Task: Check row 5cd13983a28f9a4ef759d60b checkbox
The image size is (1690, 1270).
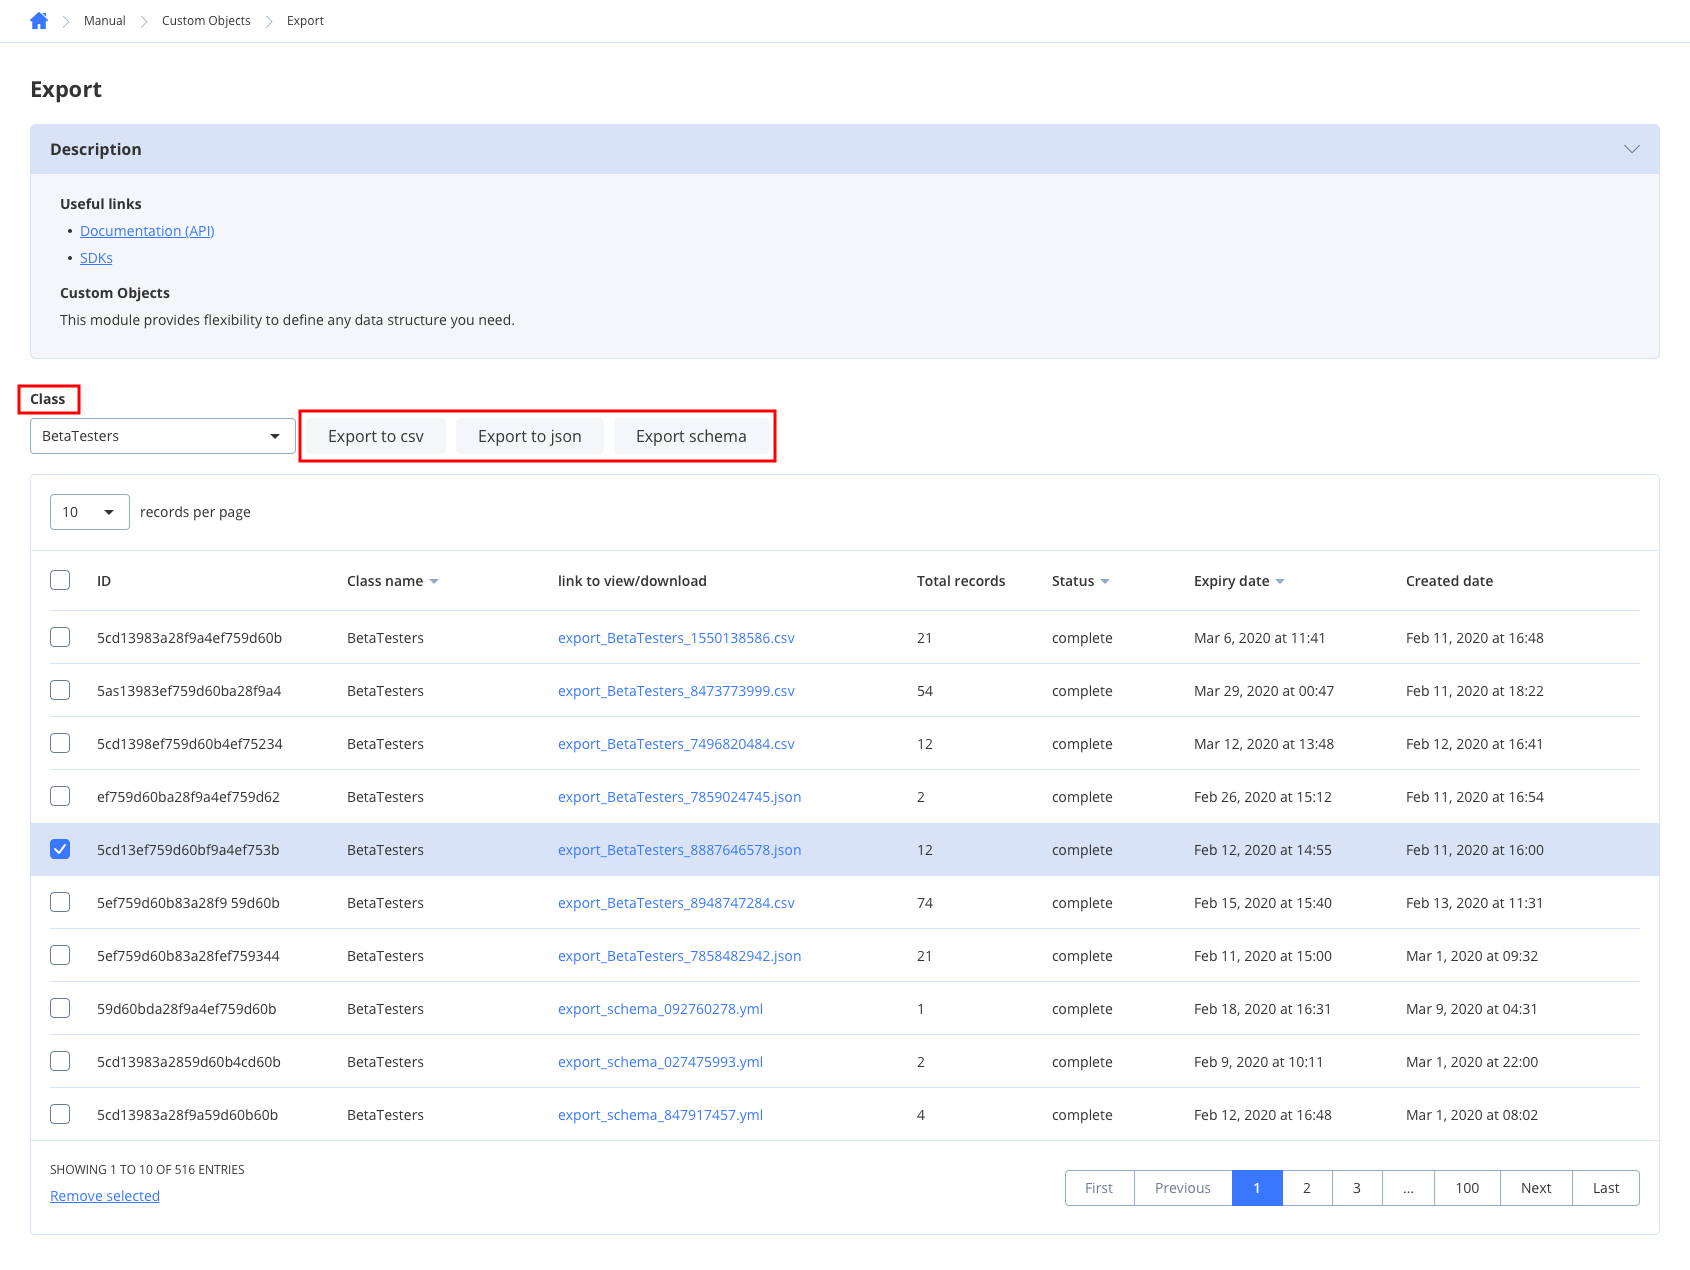Action: [x=60, y=637]
